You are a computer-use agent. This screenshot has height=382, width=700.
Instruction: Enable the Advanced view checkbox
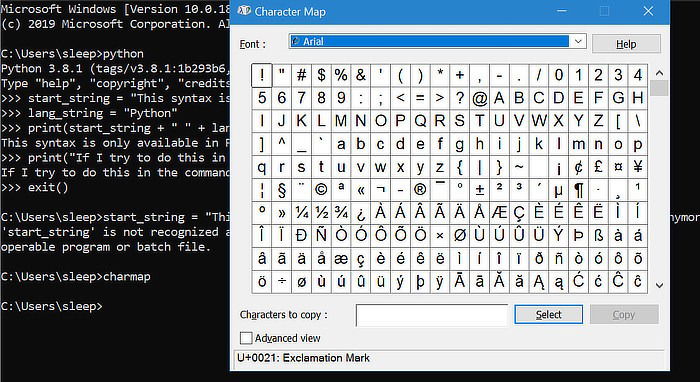tap(246, 338)
